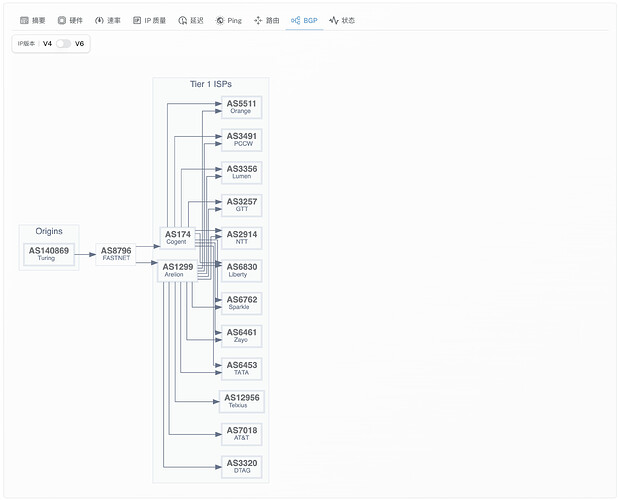Open the 路由 routing tab

(x=267, y=20)
